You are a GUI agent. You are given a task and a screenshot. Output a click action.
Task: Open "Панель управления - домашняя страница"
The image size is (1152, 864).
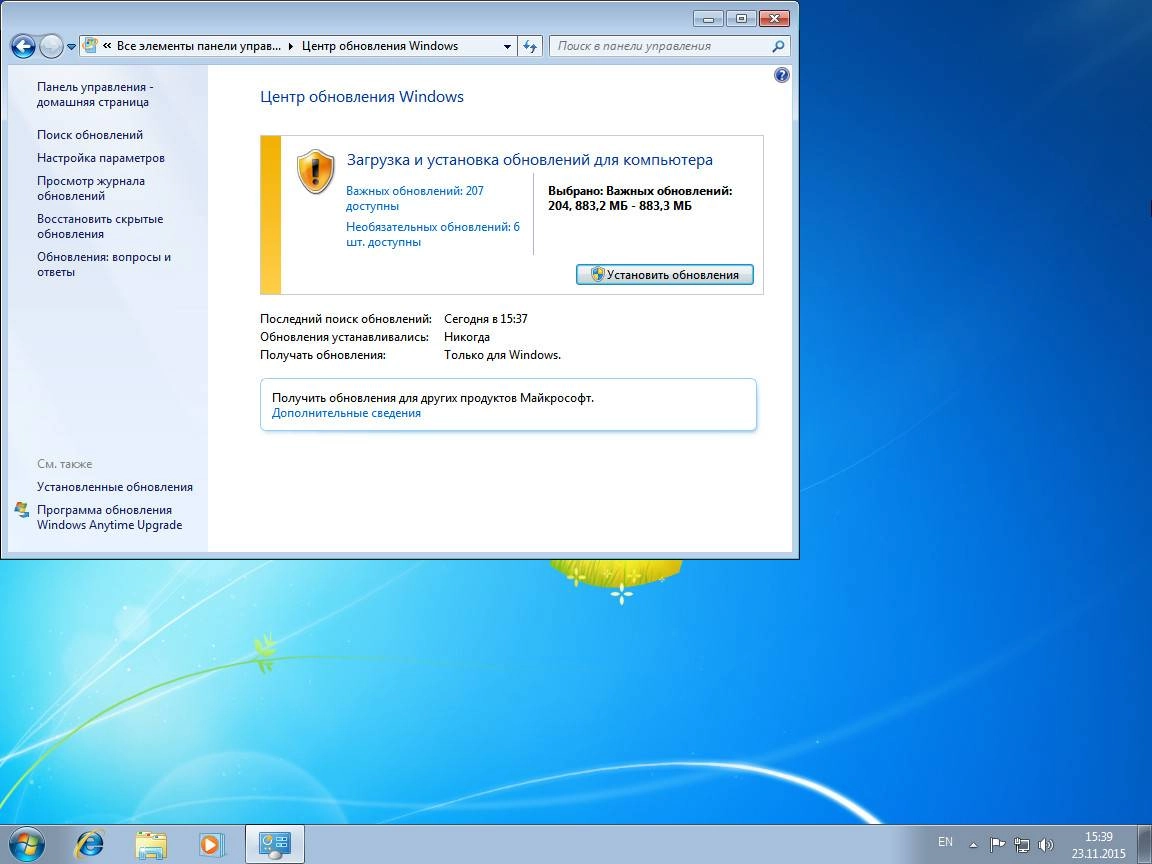[x=95, y=94]
